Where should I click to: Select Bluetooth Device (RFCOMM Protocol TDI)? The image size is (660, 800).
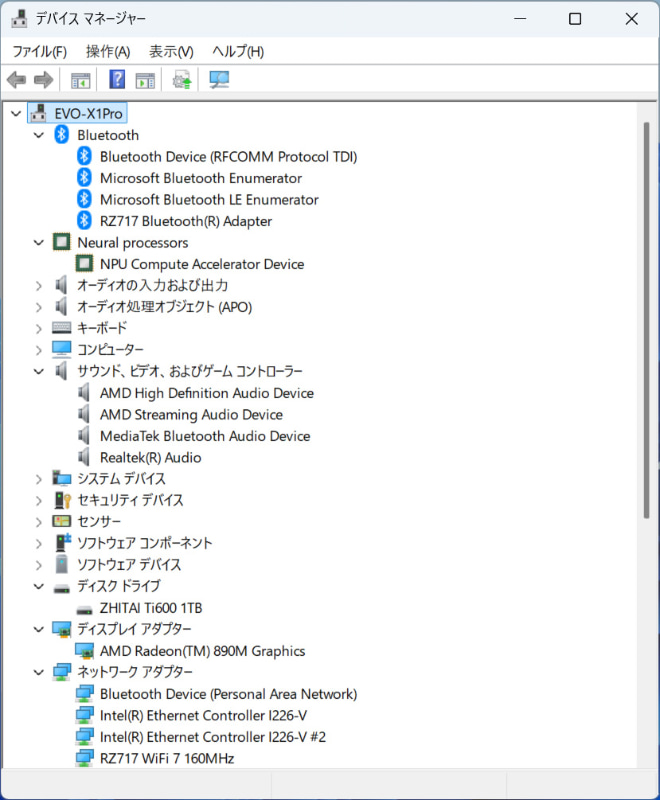229,156
